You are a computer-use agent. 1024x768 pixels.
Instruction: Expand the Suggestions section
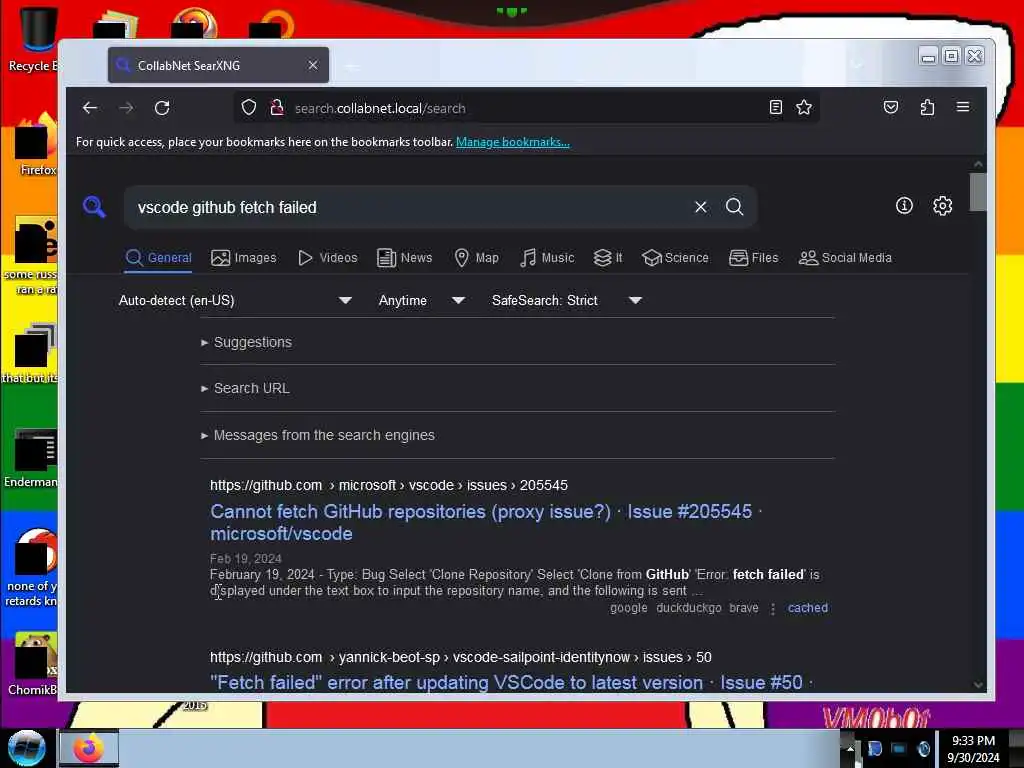tap(247, 342)
